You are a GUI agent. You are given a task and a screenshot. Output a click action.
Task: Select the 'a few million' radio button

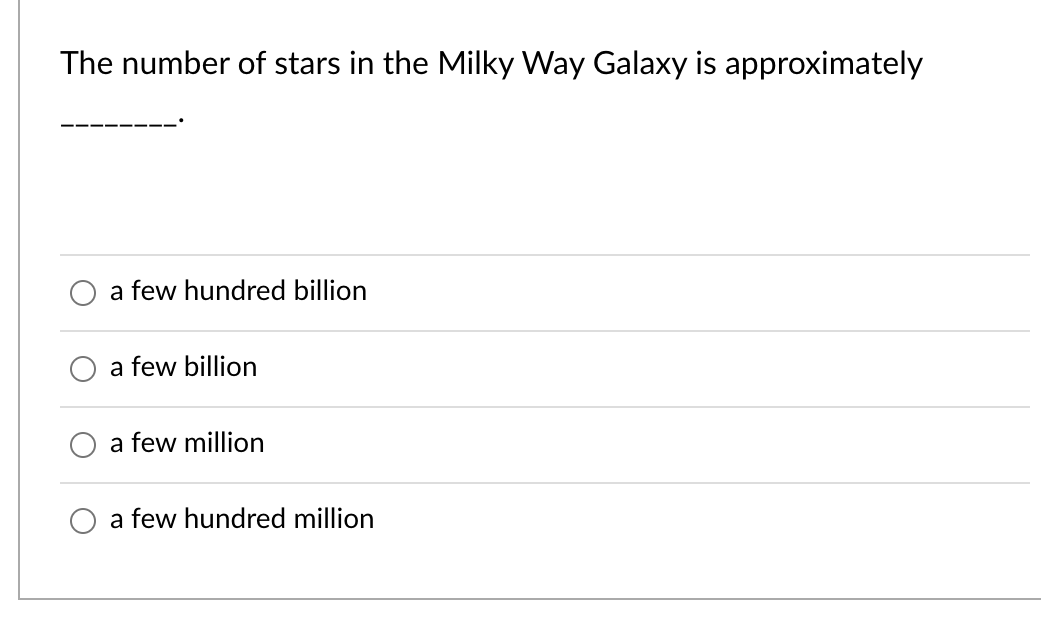[x=83, y=445]
